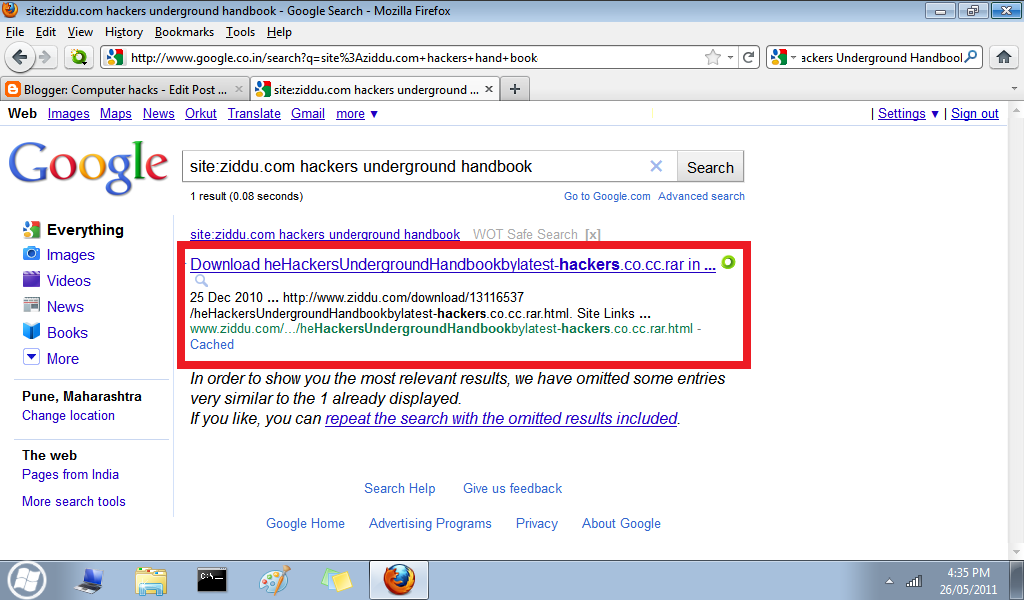Close the Blogger Computer hacks tab
The image size is (1024, 600).
coord(238,89)
